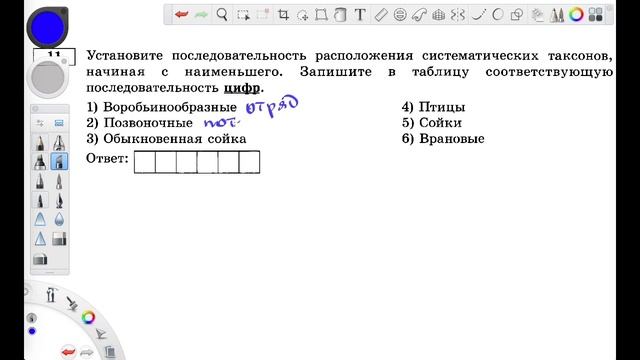Toggle Predictive Stroke mode
Viewport: 640px width, 360px height.
tap(498, 15)
